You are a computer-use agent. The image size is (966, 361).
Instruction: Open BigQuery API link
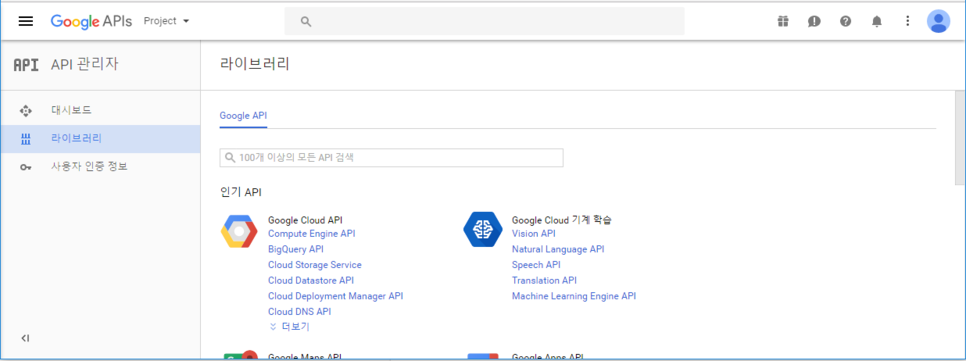(x=296, y=249)
